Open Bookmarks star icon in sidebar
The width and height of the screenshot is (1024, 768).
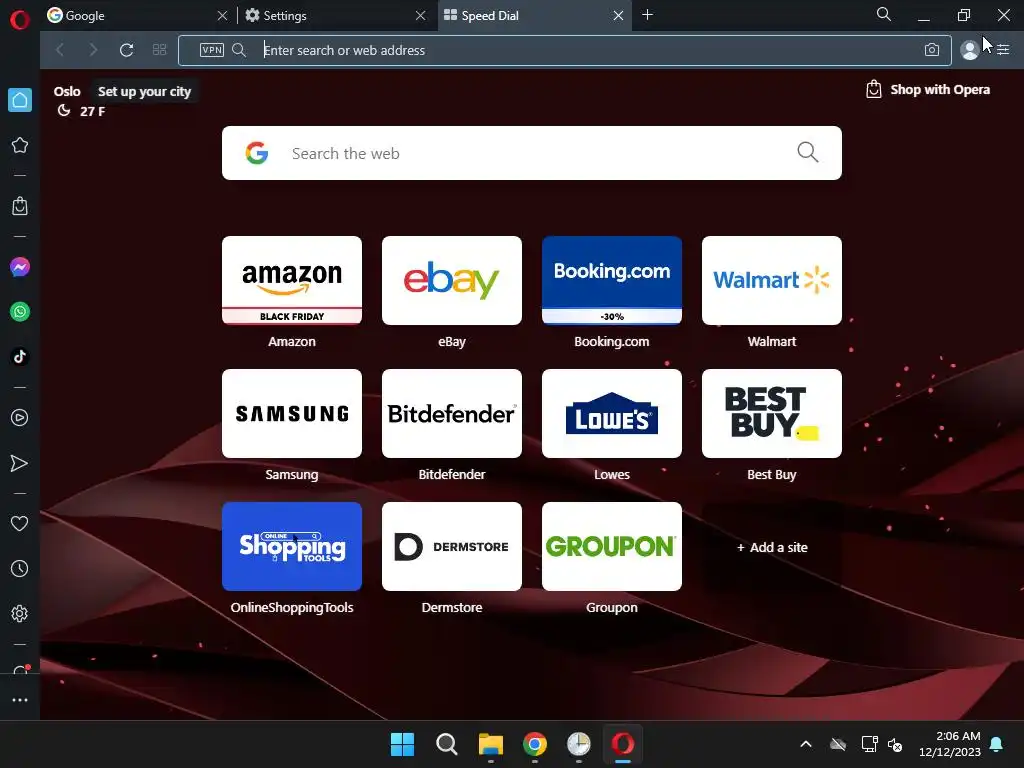20,145
